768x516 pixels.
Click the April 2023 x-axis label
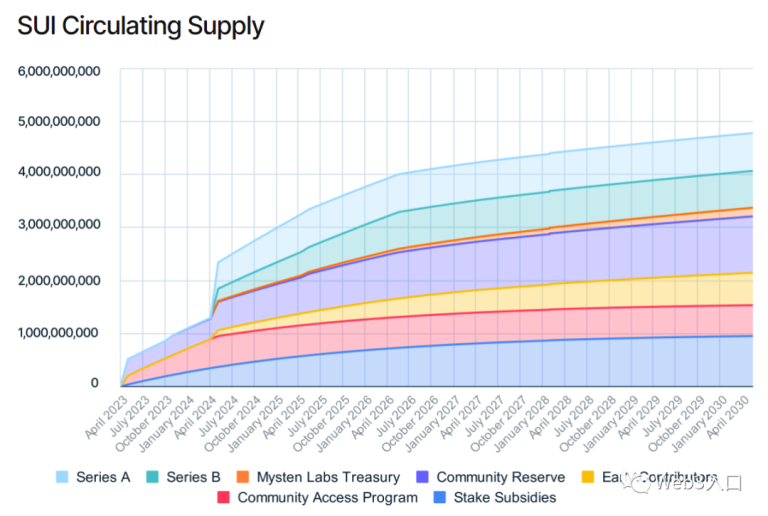[106, 418]
